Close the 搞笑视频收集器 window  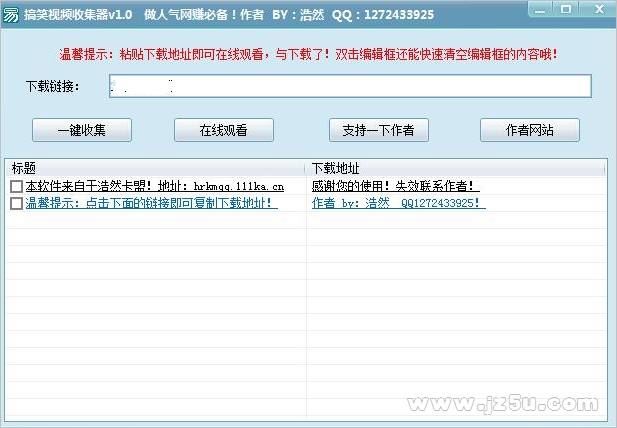point(599,9)
